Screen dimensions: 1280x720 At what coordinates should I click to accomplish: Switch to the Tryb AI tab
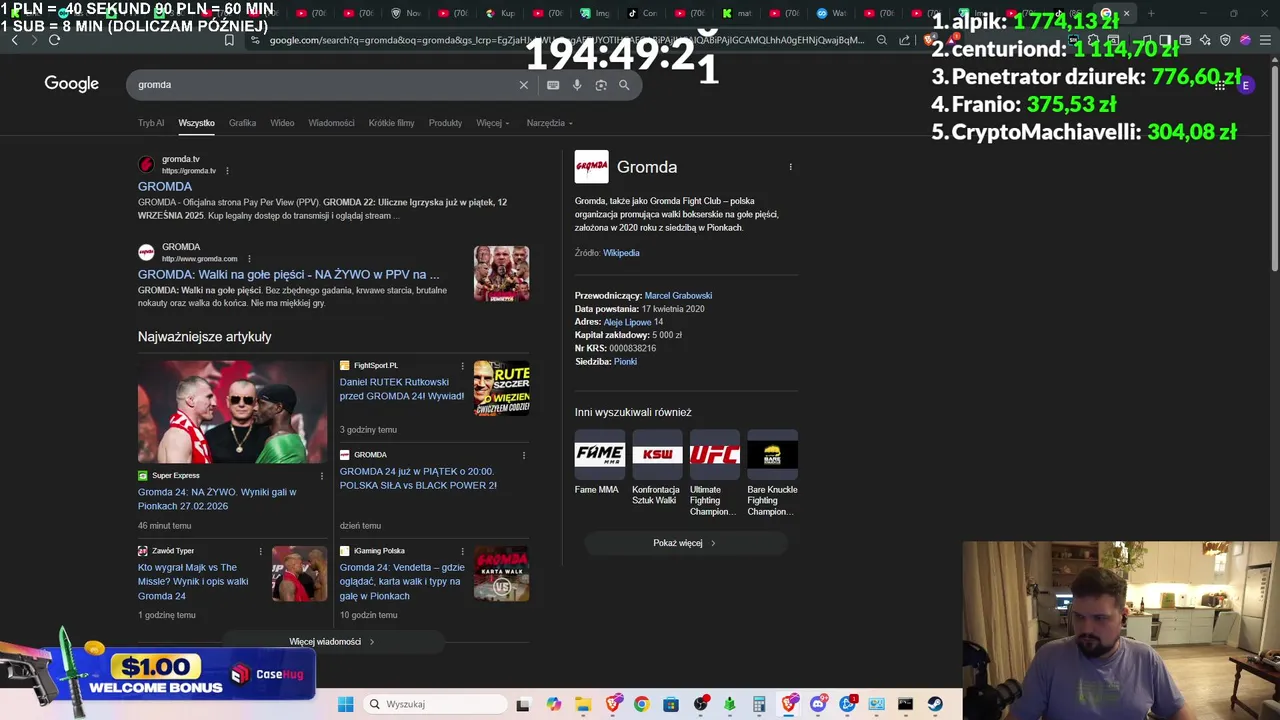tap(151, 123)
